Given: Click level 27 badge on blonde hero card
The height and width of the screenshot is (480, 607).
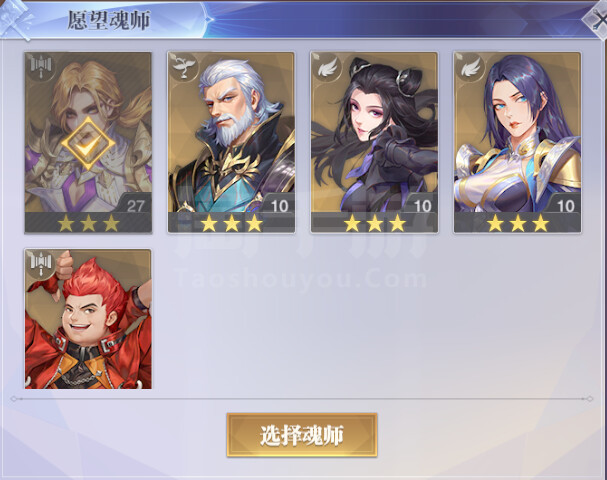Looking at the screenshot, I should (x=135, y=206).
